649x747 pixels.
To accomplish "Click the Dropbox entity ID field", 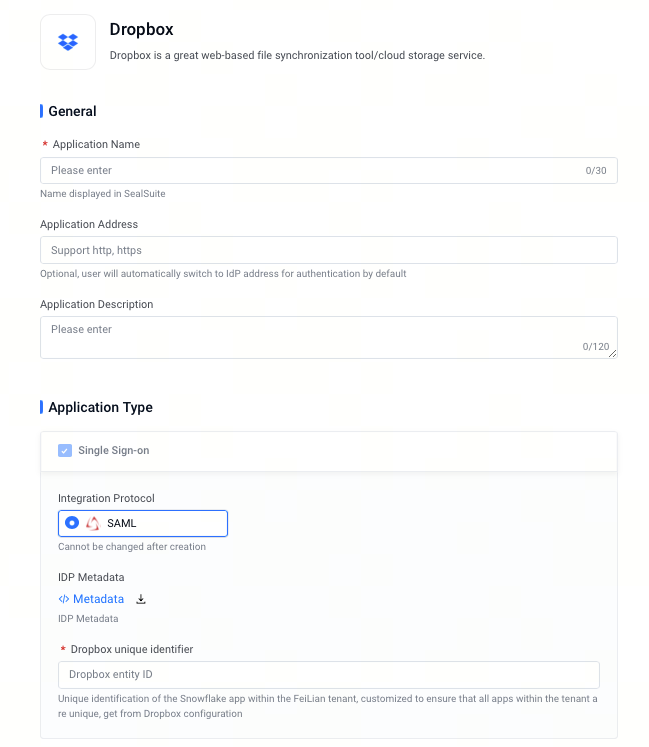I will click(329, 675).
